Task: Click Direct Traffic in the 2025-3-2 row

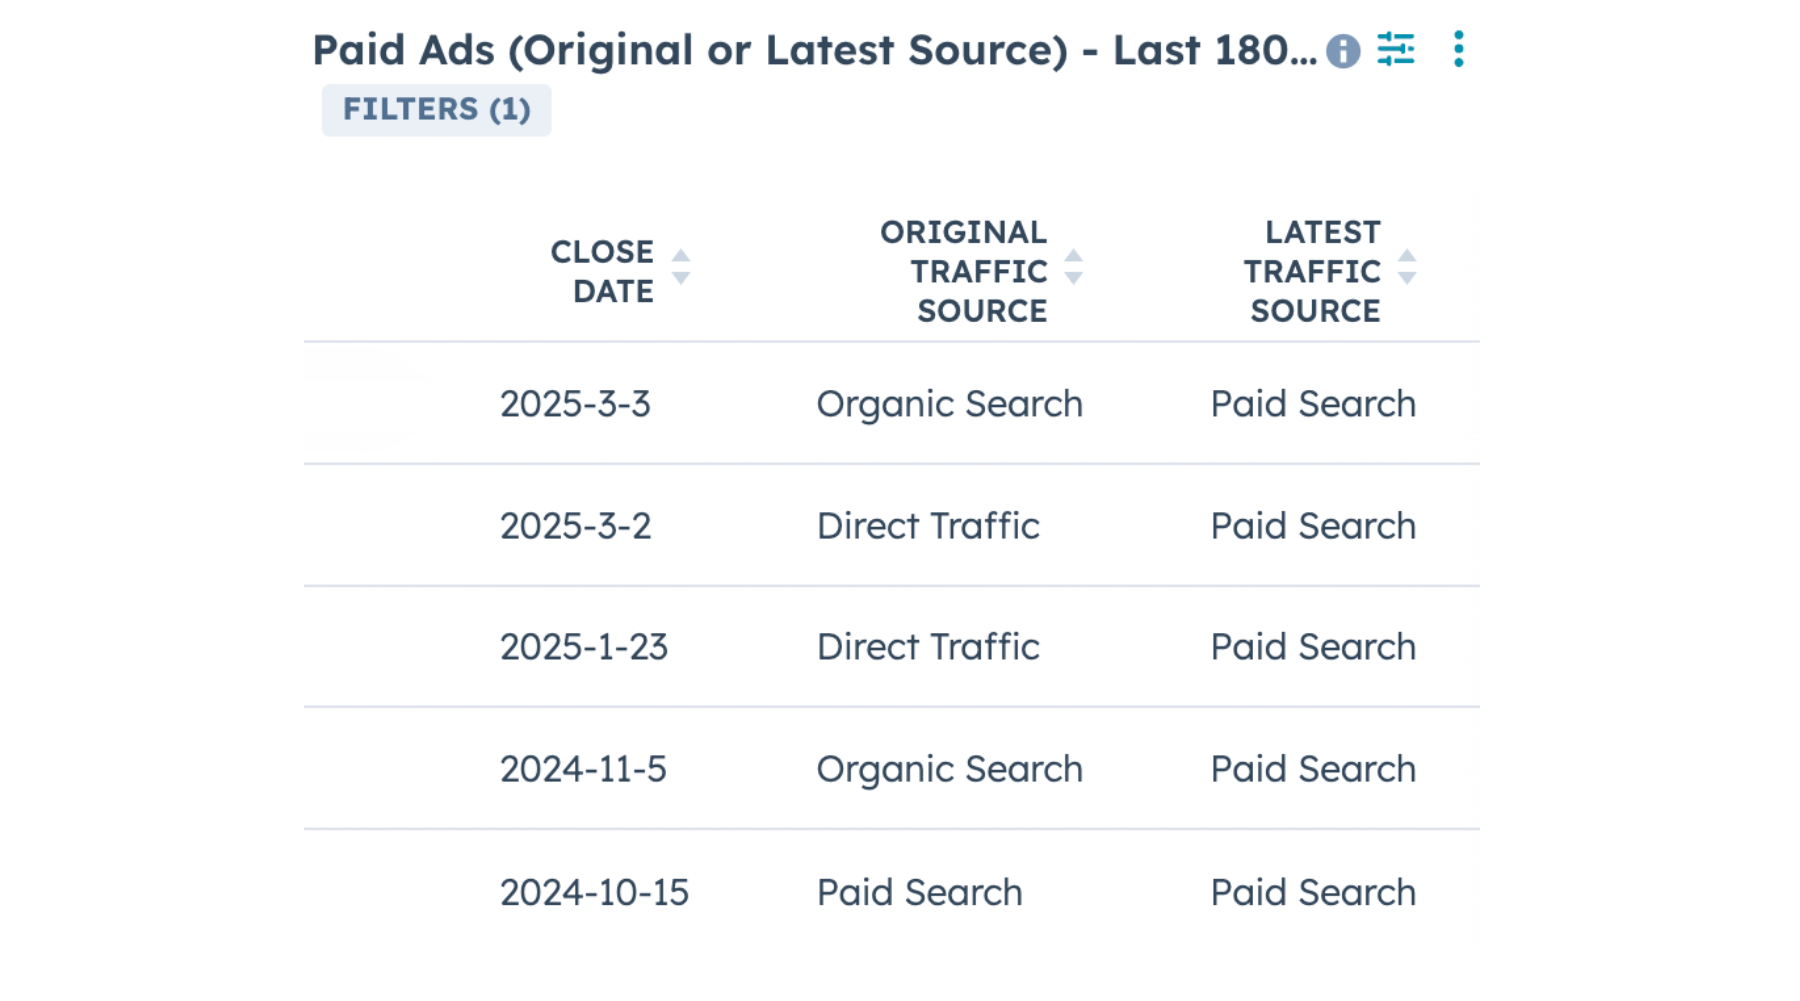Action: 928,526
